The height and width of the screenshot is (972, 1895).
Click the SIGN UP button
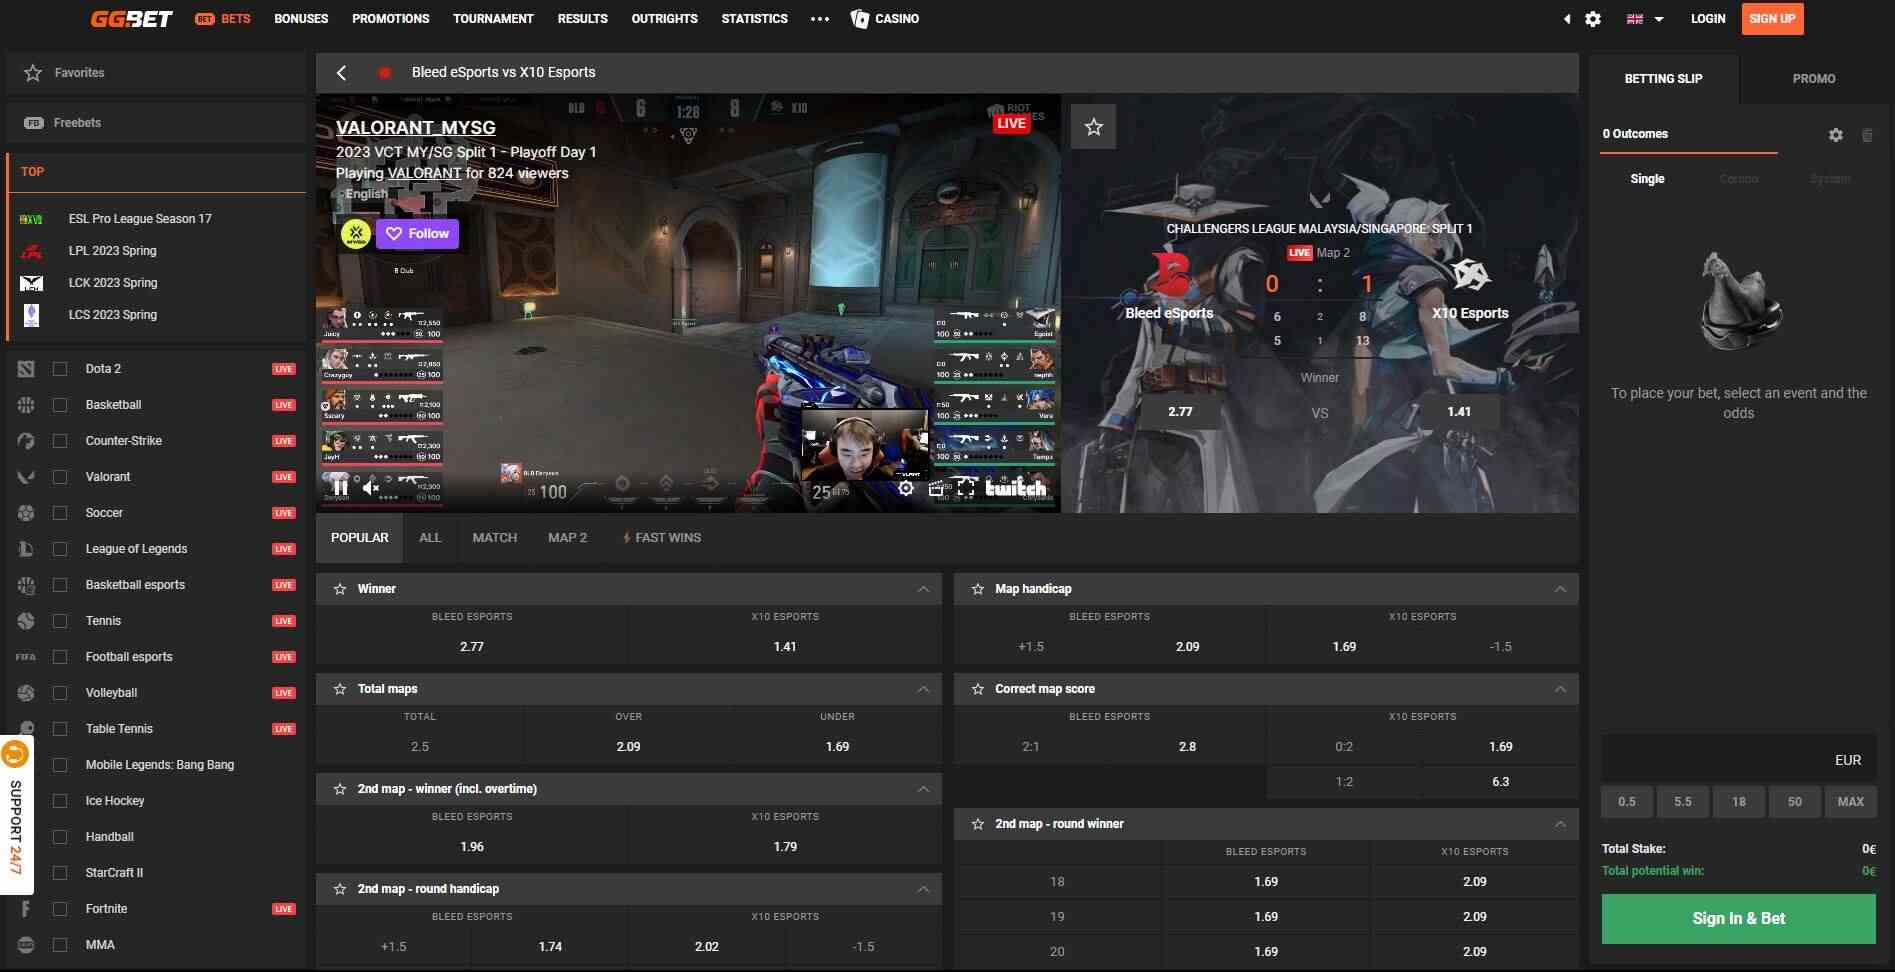click(1773, 19)
